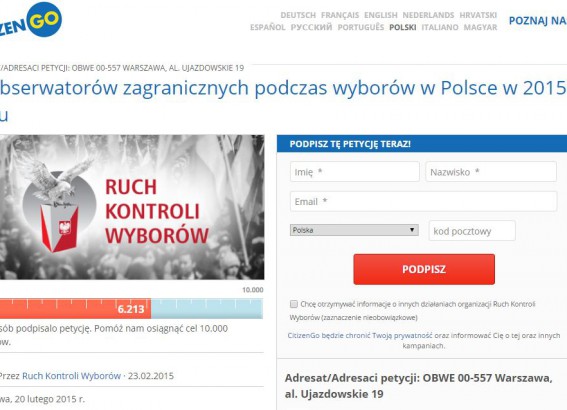Viewport: 567px width, 410px height.
Task: Click the Imię input field
Action: point(354,172)
